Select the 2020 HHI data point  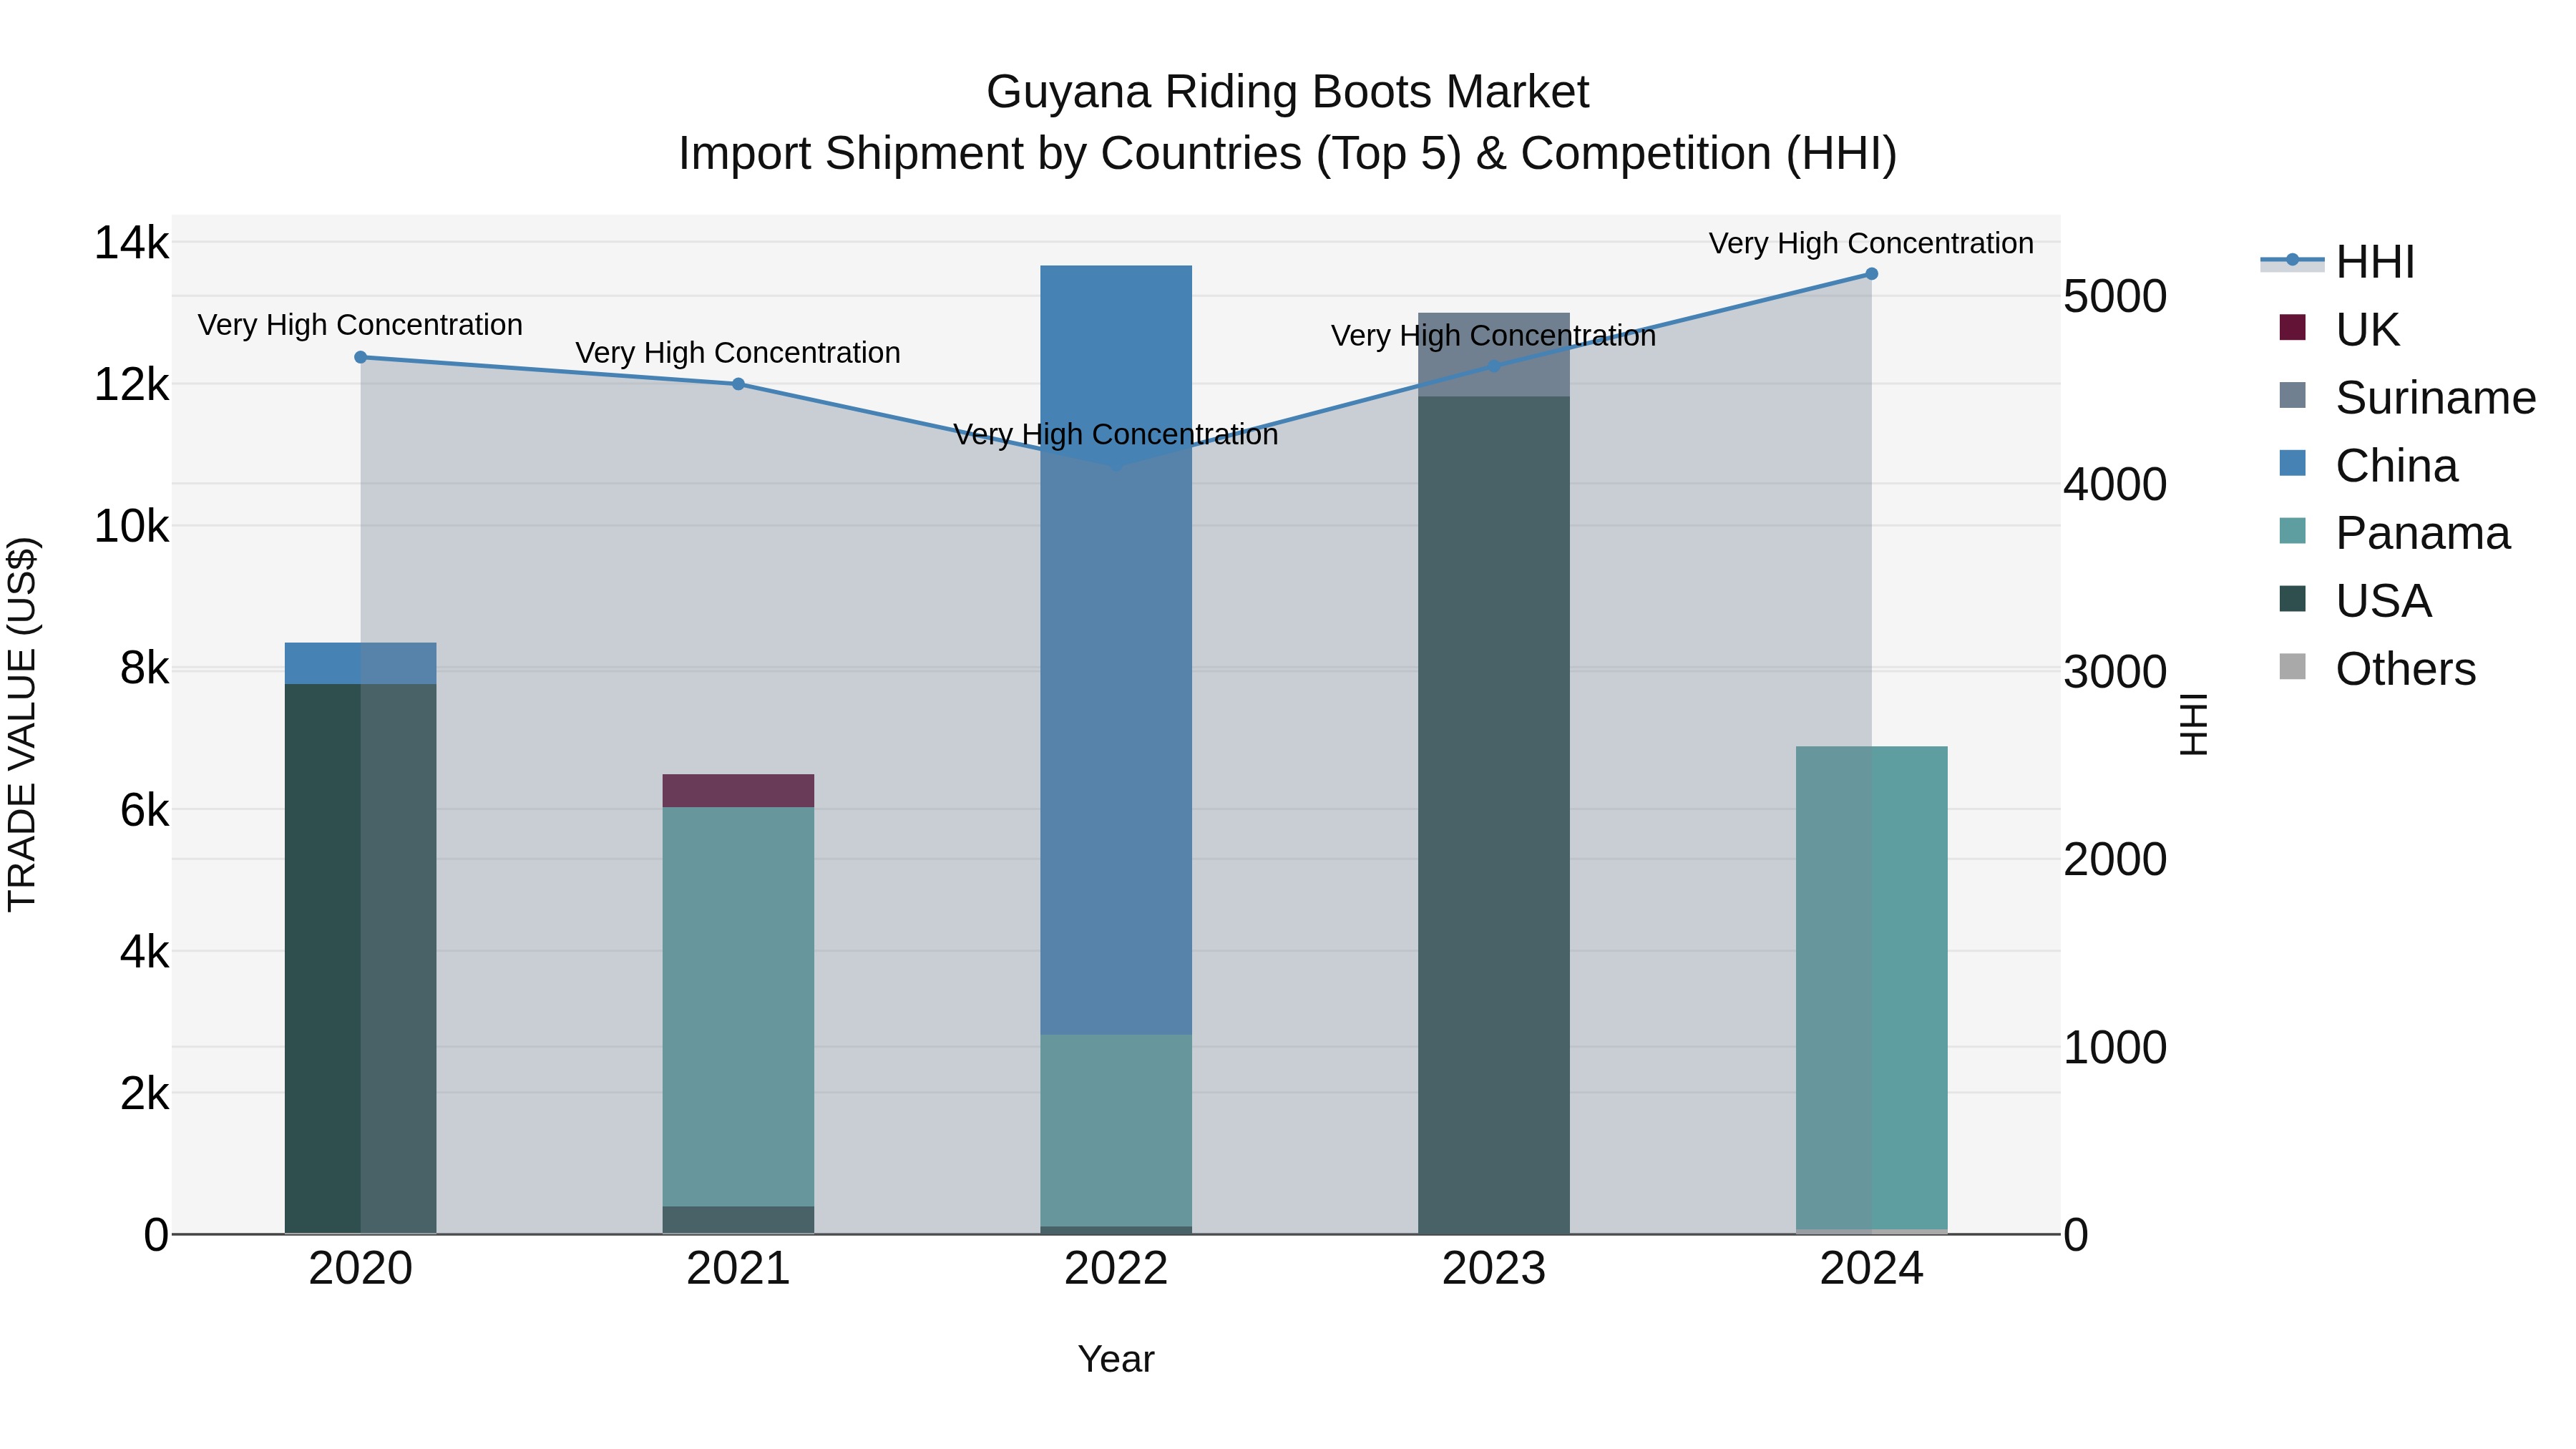click(361, 357)
